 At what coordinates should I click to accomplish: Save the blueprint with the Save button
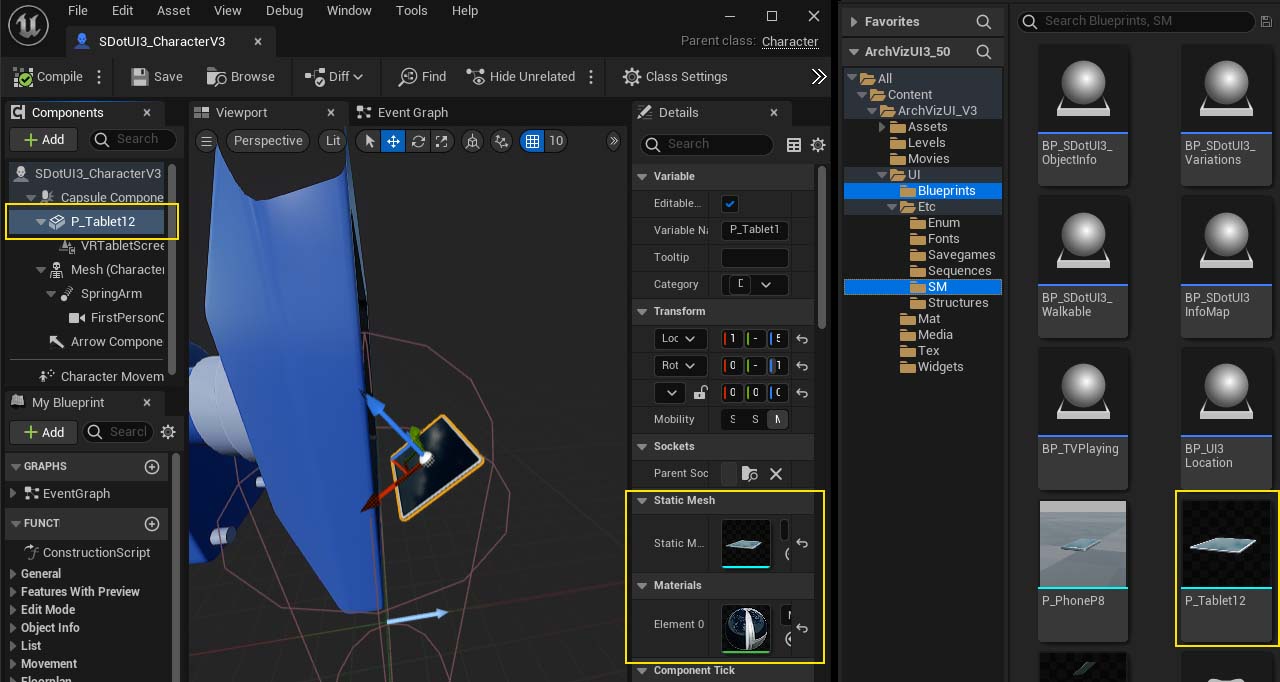(158, 77)
